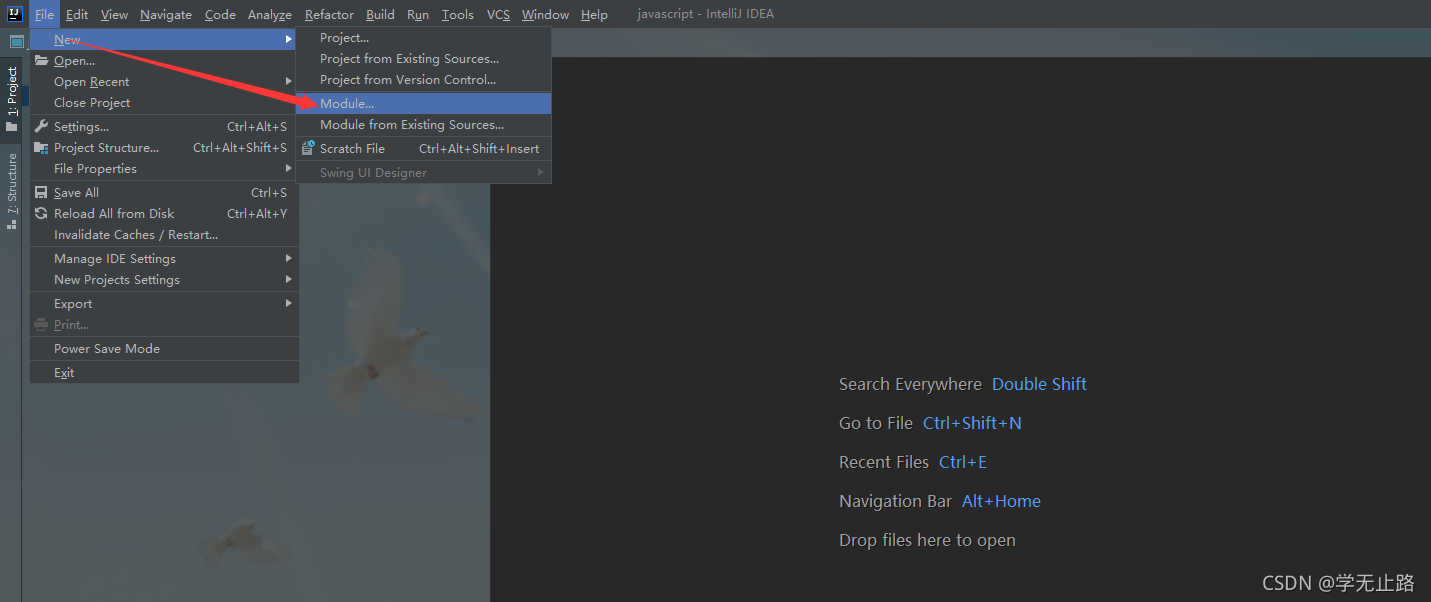Viewport: 1431px width, 602px height.
Task: Select Module... from the New submenu
Action: pyautogui.click(x=348, y=103)
